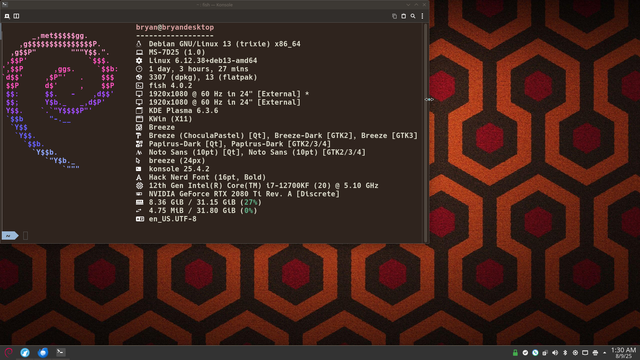Click the '1 day, 3 hours, 27 mins' uptime
640x360 pixels.
point(198,69)
